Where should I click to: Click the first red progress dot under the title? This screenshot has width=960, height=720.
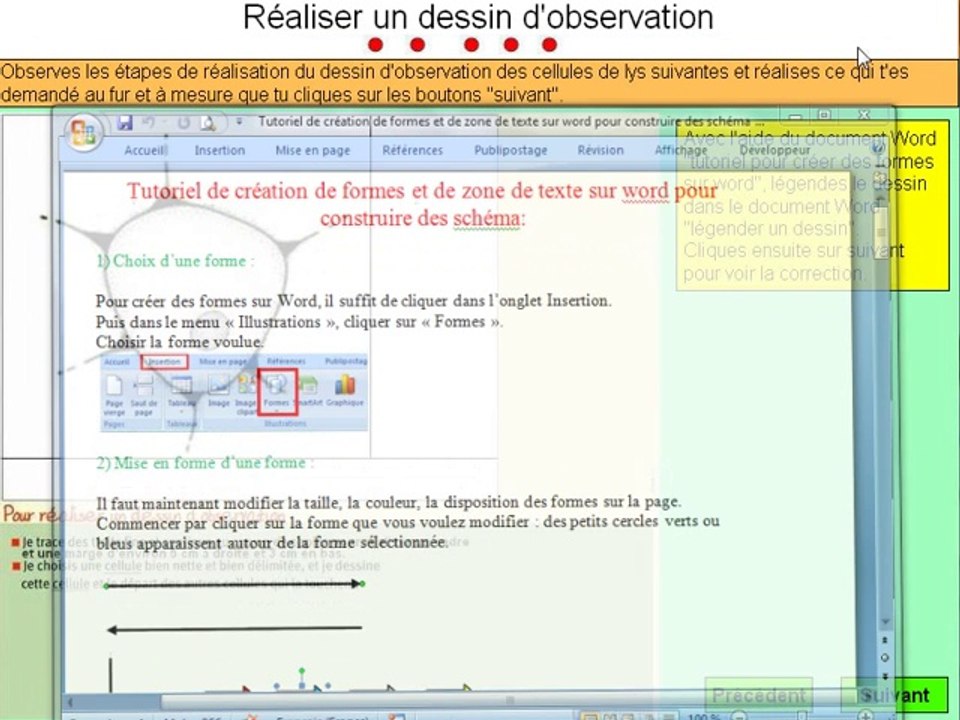[x=376, y=45]
